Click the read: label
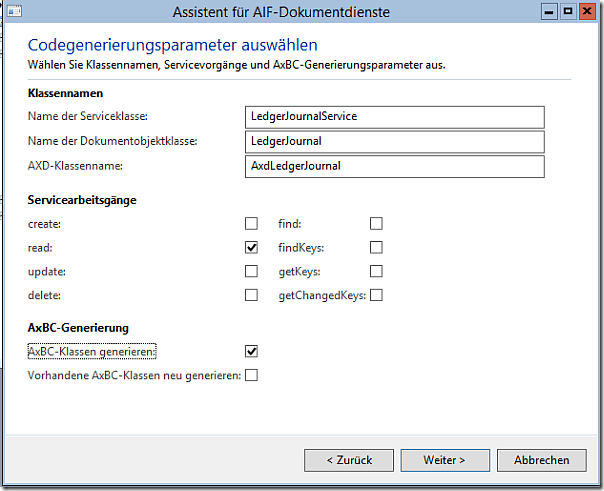 point(40,248)
